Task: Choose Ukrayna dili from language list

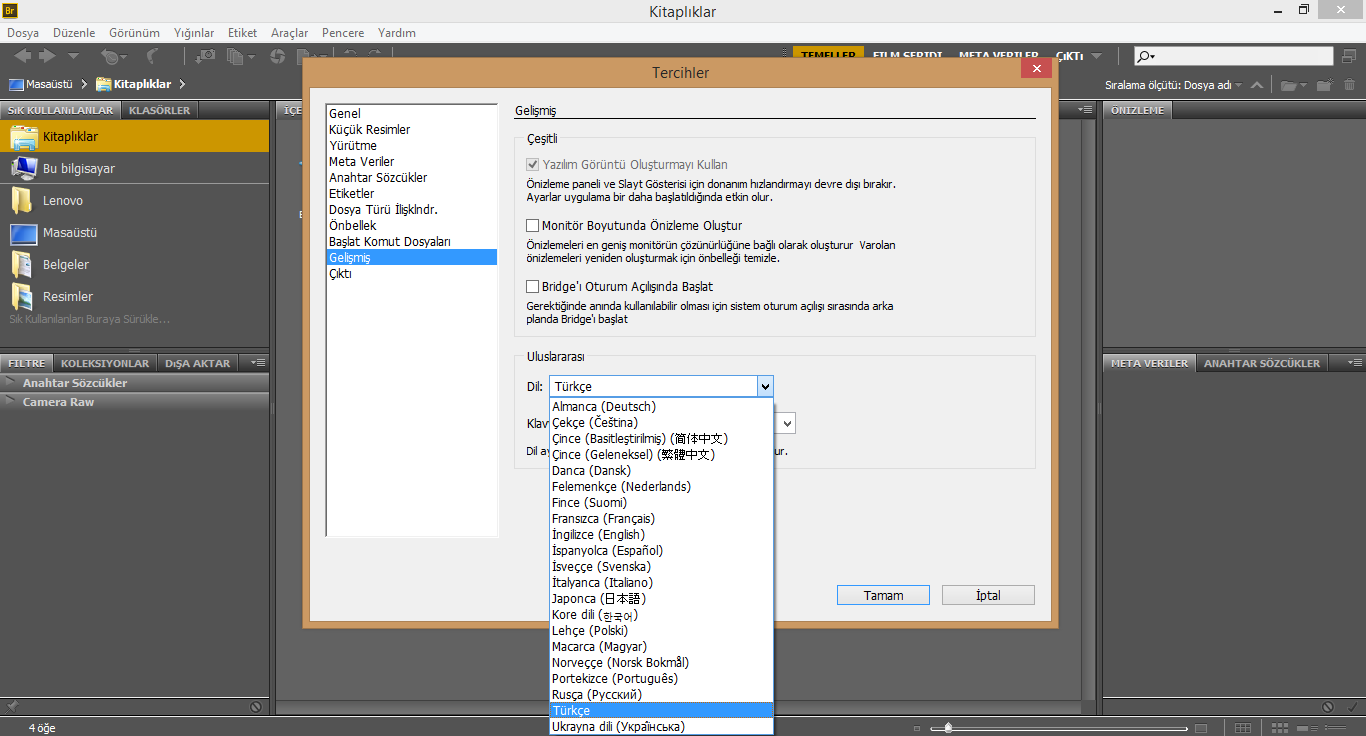Action: 661,727
